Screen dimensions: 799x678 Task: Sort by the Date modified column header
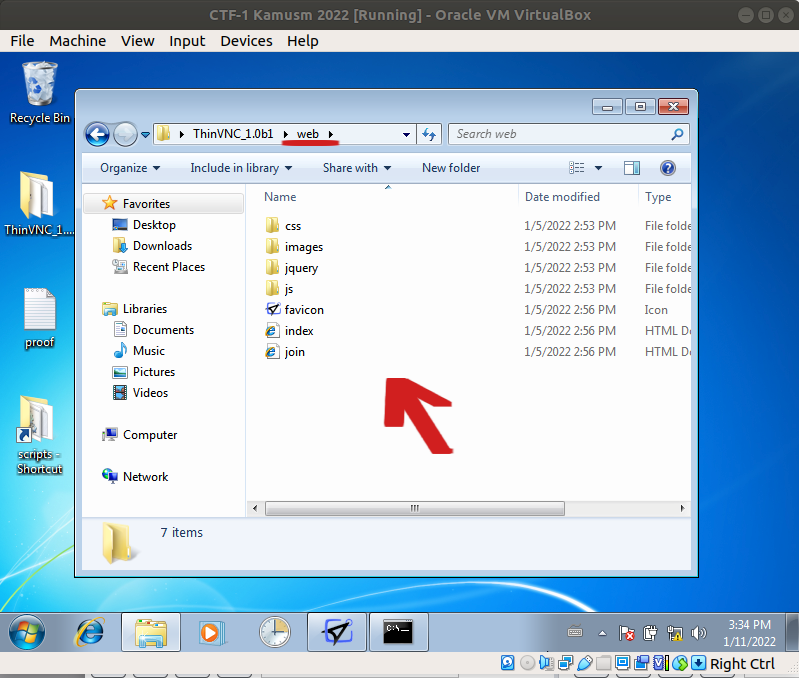(x=562, y=197)
